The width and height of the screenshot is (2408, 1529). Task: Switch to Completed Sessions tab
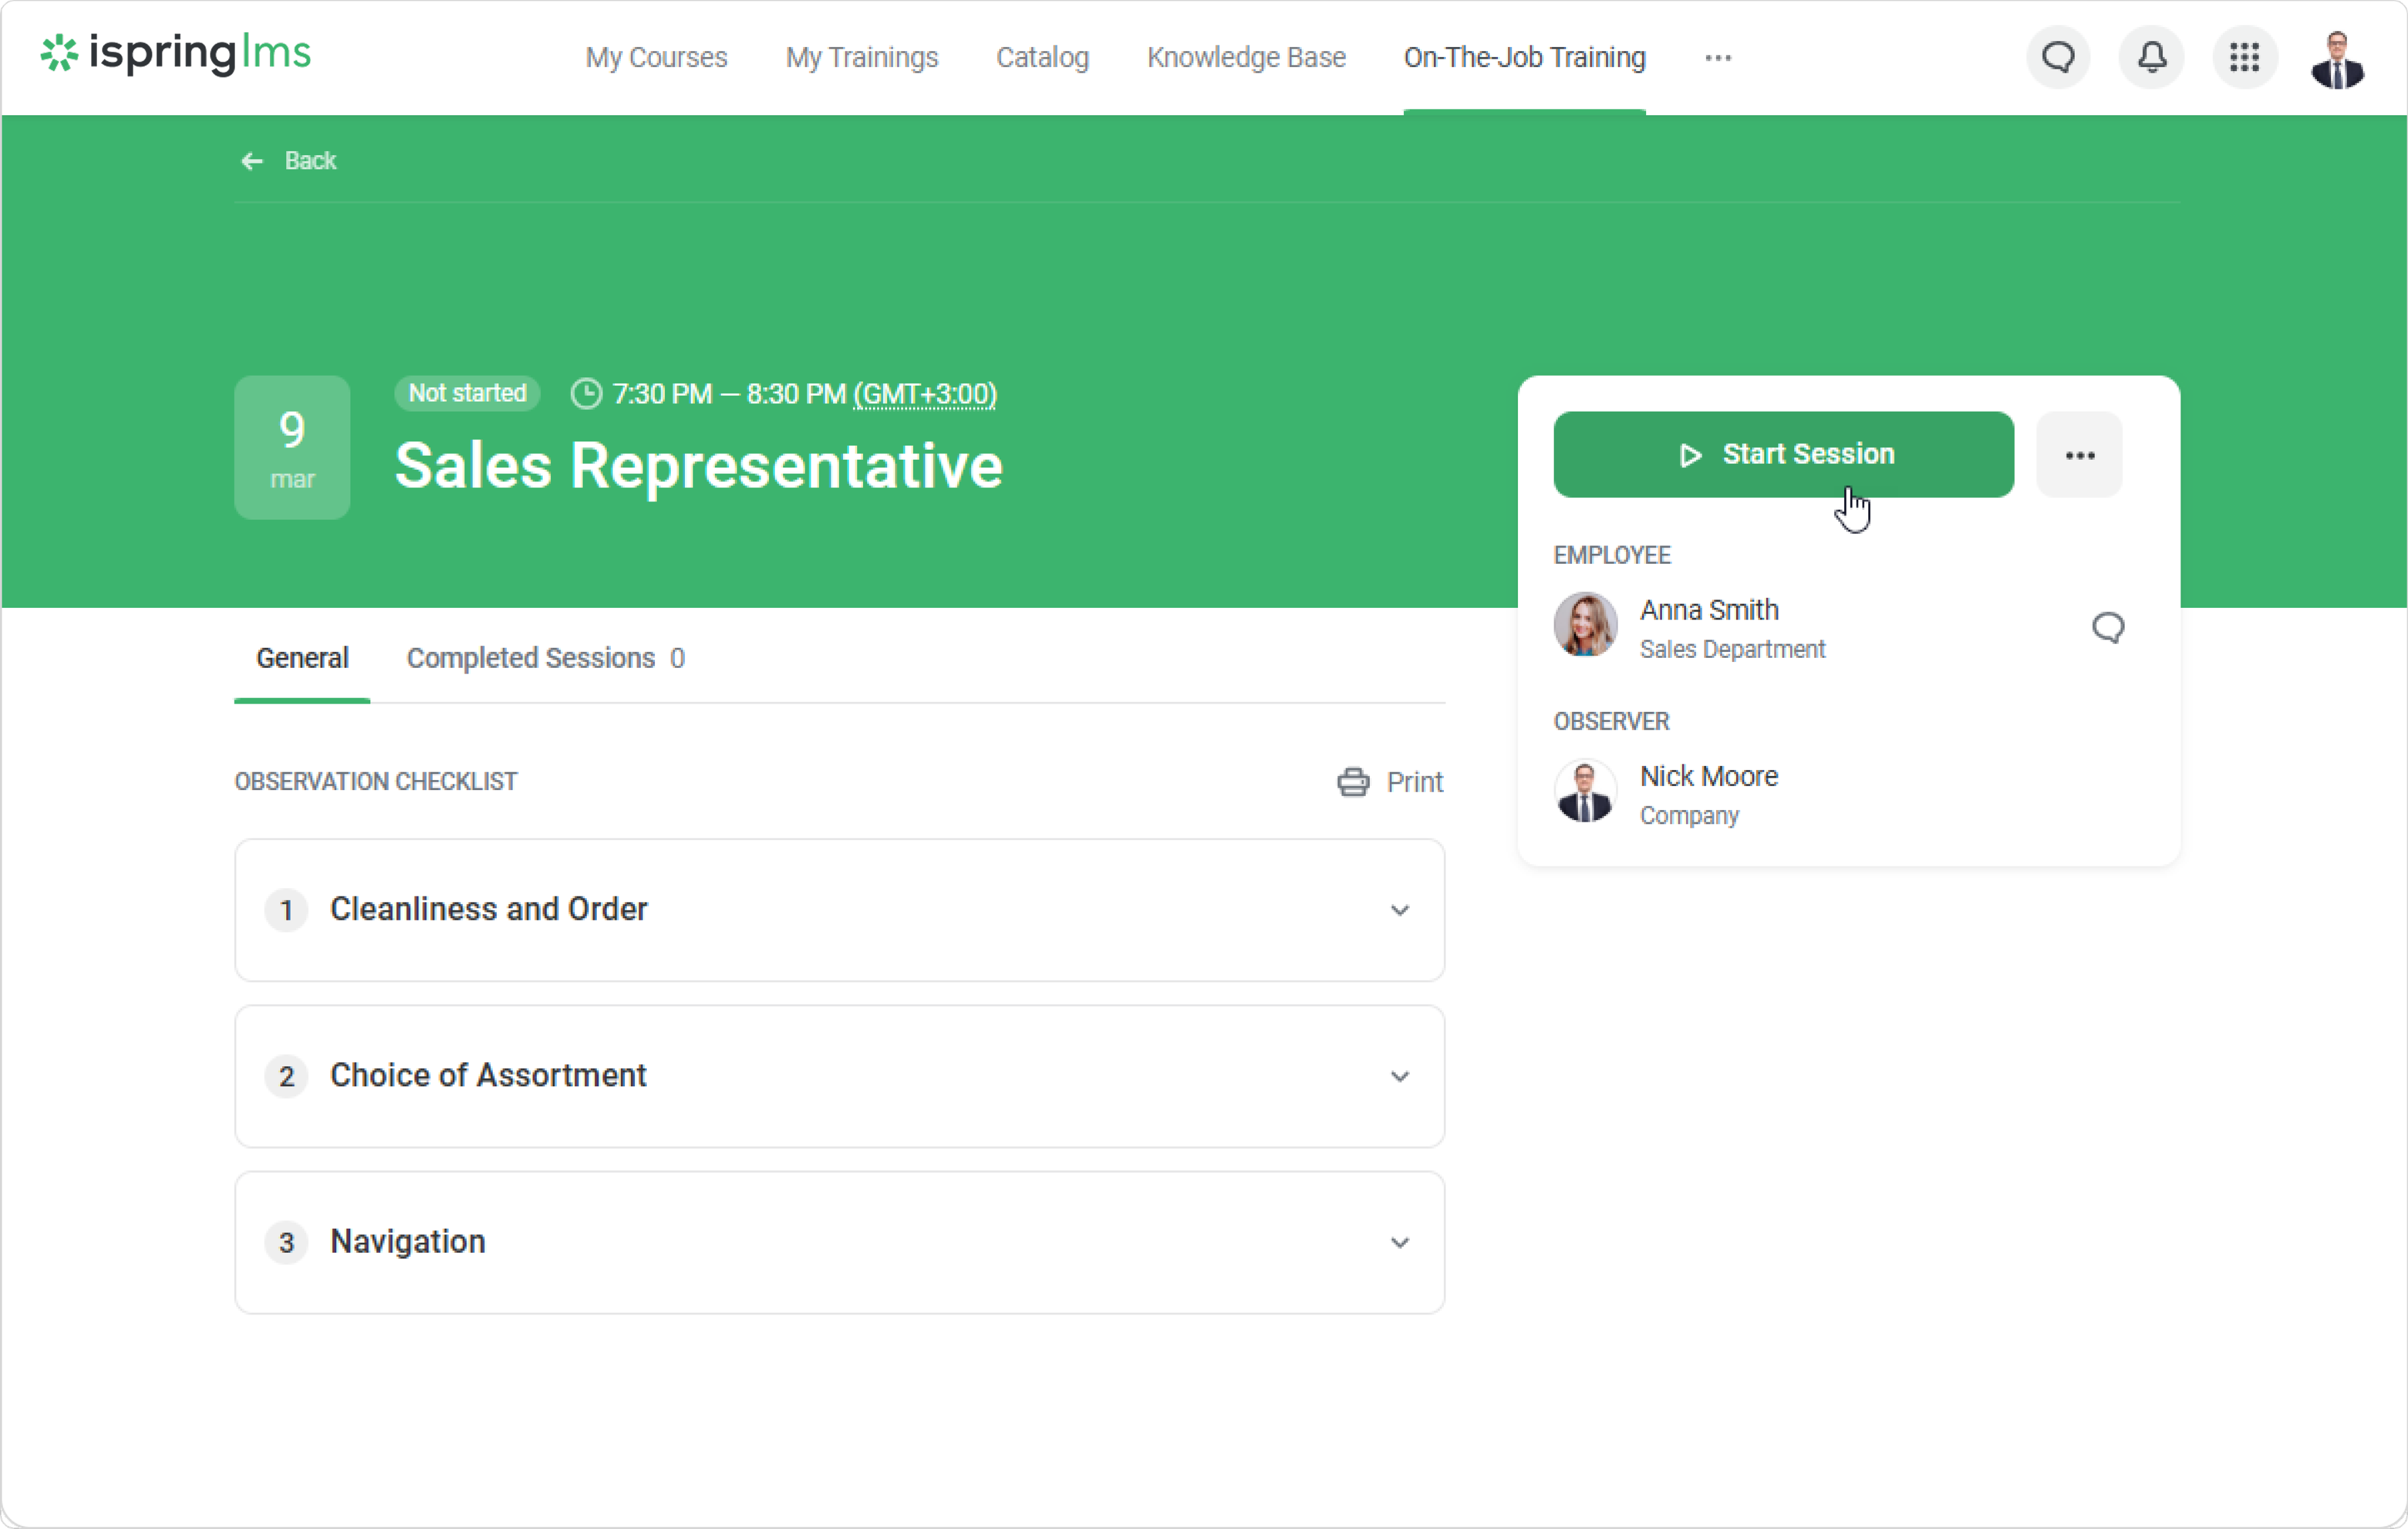pyautogui.click(x=545, y=658)
